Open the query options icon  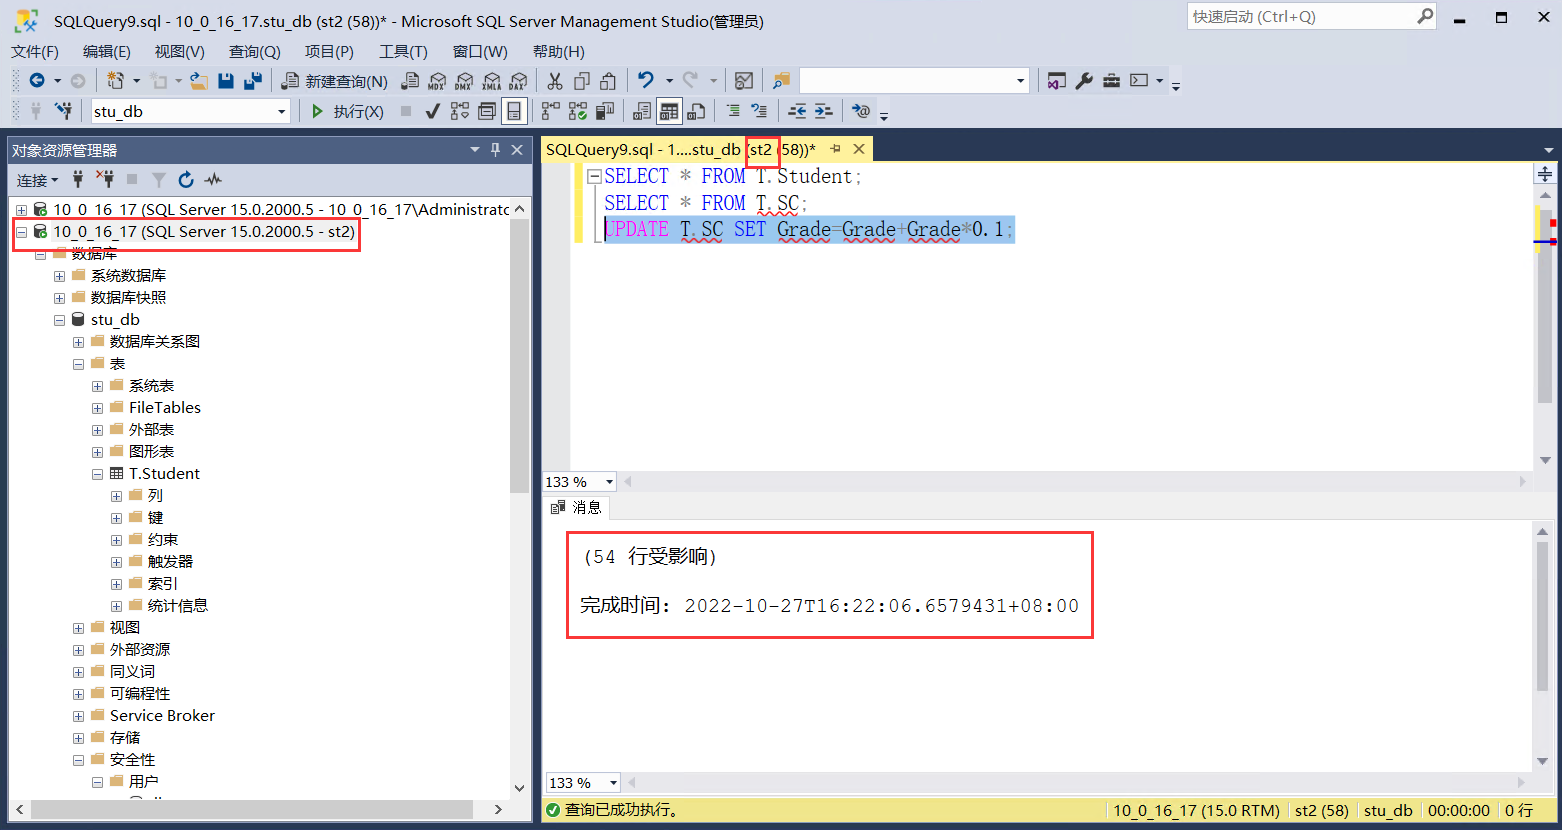point(487,111)
